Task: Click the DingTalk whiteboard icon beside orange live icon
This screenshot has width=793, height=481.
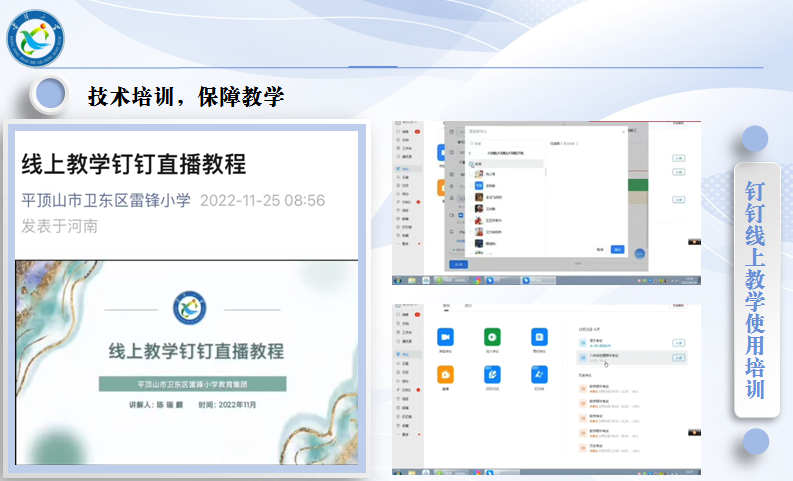Action: point(492,374)
